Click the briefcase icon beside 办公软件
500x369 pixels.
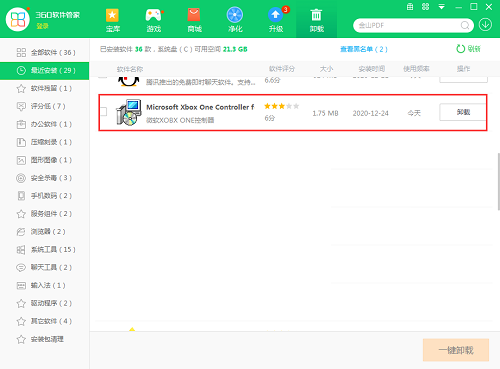pyautogui.click(x=21, y=124)
